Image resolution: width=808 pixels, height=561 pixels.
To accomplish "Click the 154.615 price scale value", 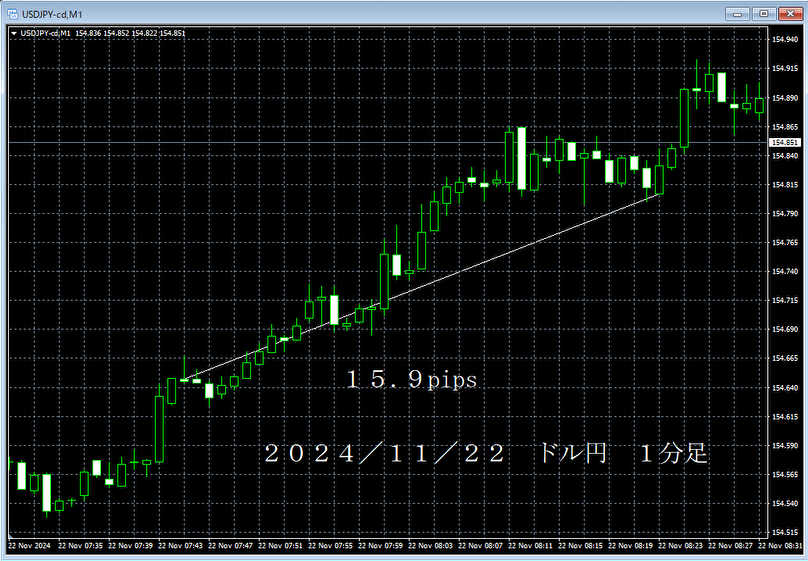I will point(785,416).
